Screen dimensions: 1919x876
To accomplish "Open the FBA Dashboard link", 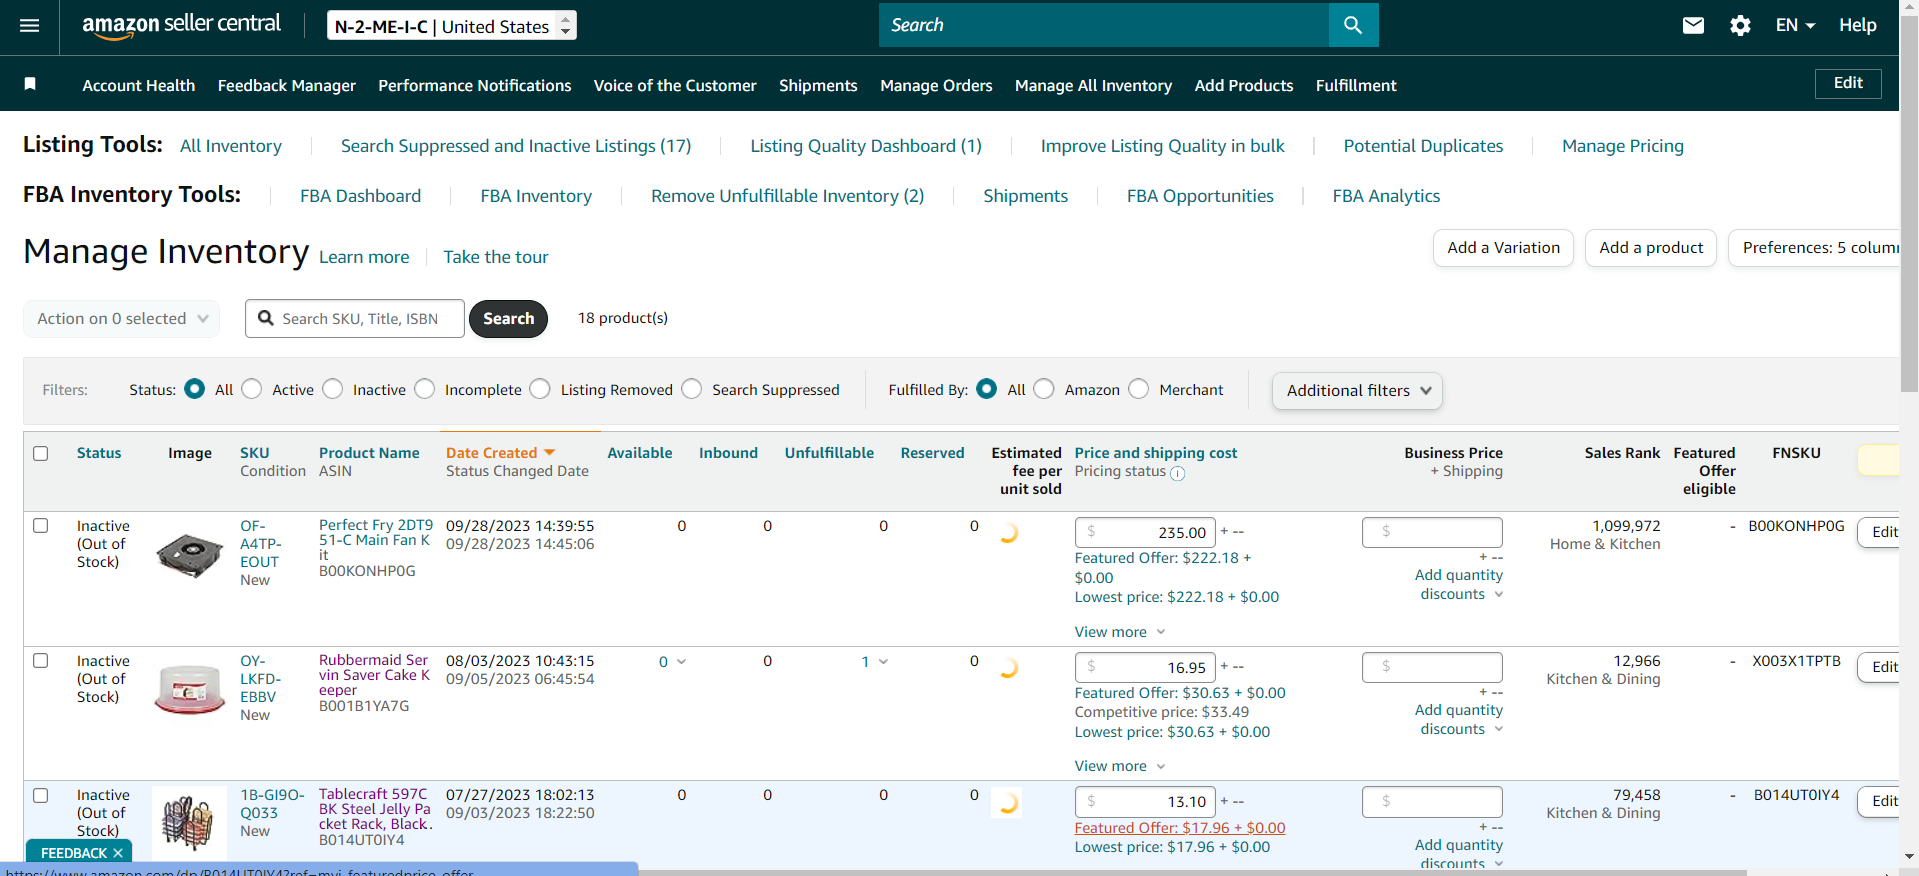I will [x=361, y=196].
